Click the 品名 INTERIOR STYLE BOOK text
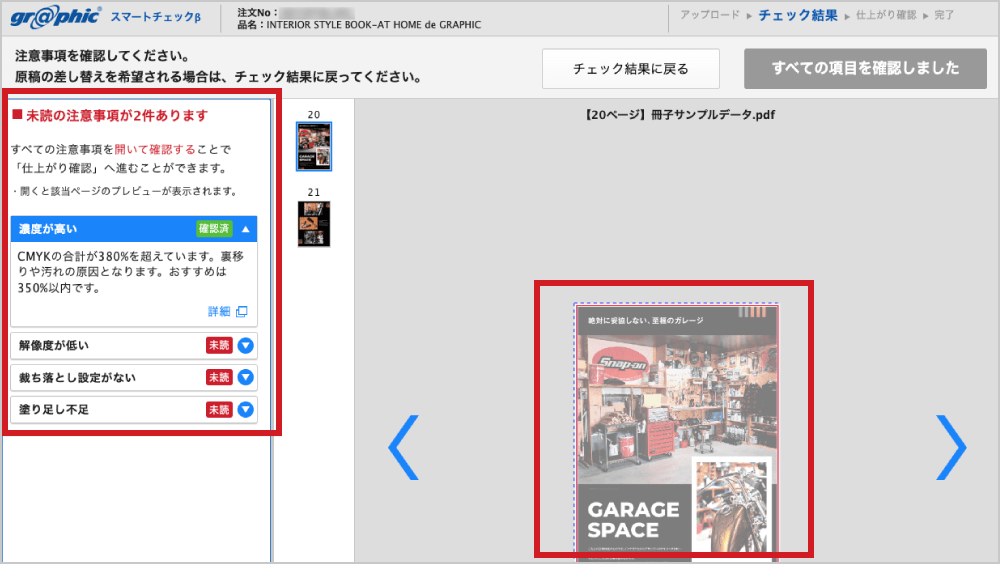 pyautogui.click(x=359, y=25)
